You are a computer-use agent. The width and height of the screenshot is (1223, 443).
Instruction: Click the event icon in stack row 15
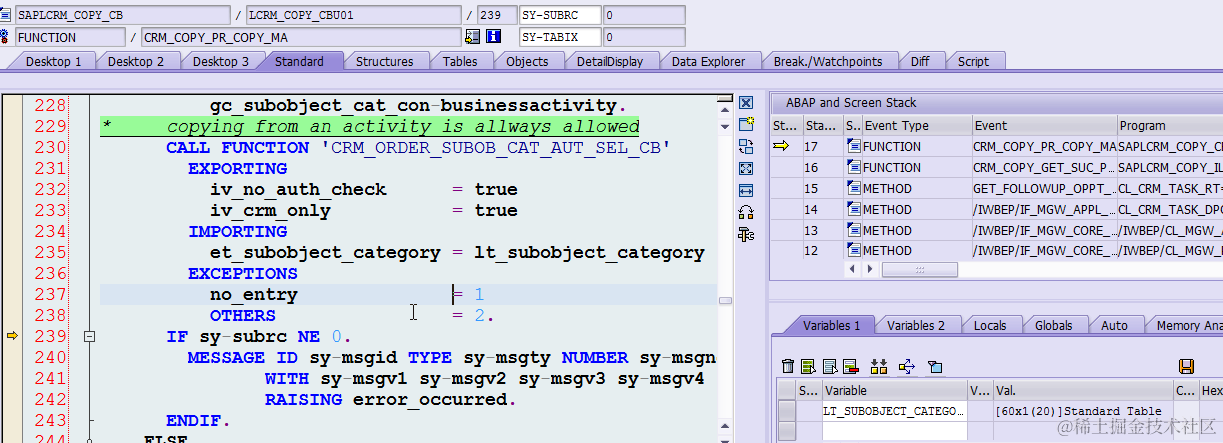click(x=853, y=188)
